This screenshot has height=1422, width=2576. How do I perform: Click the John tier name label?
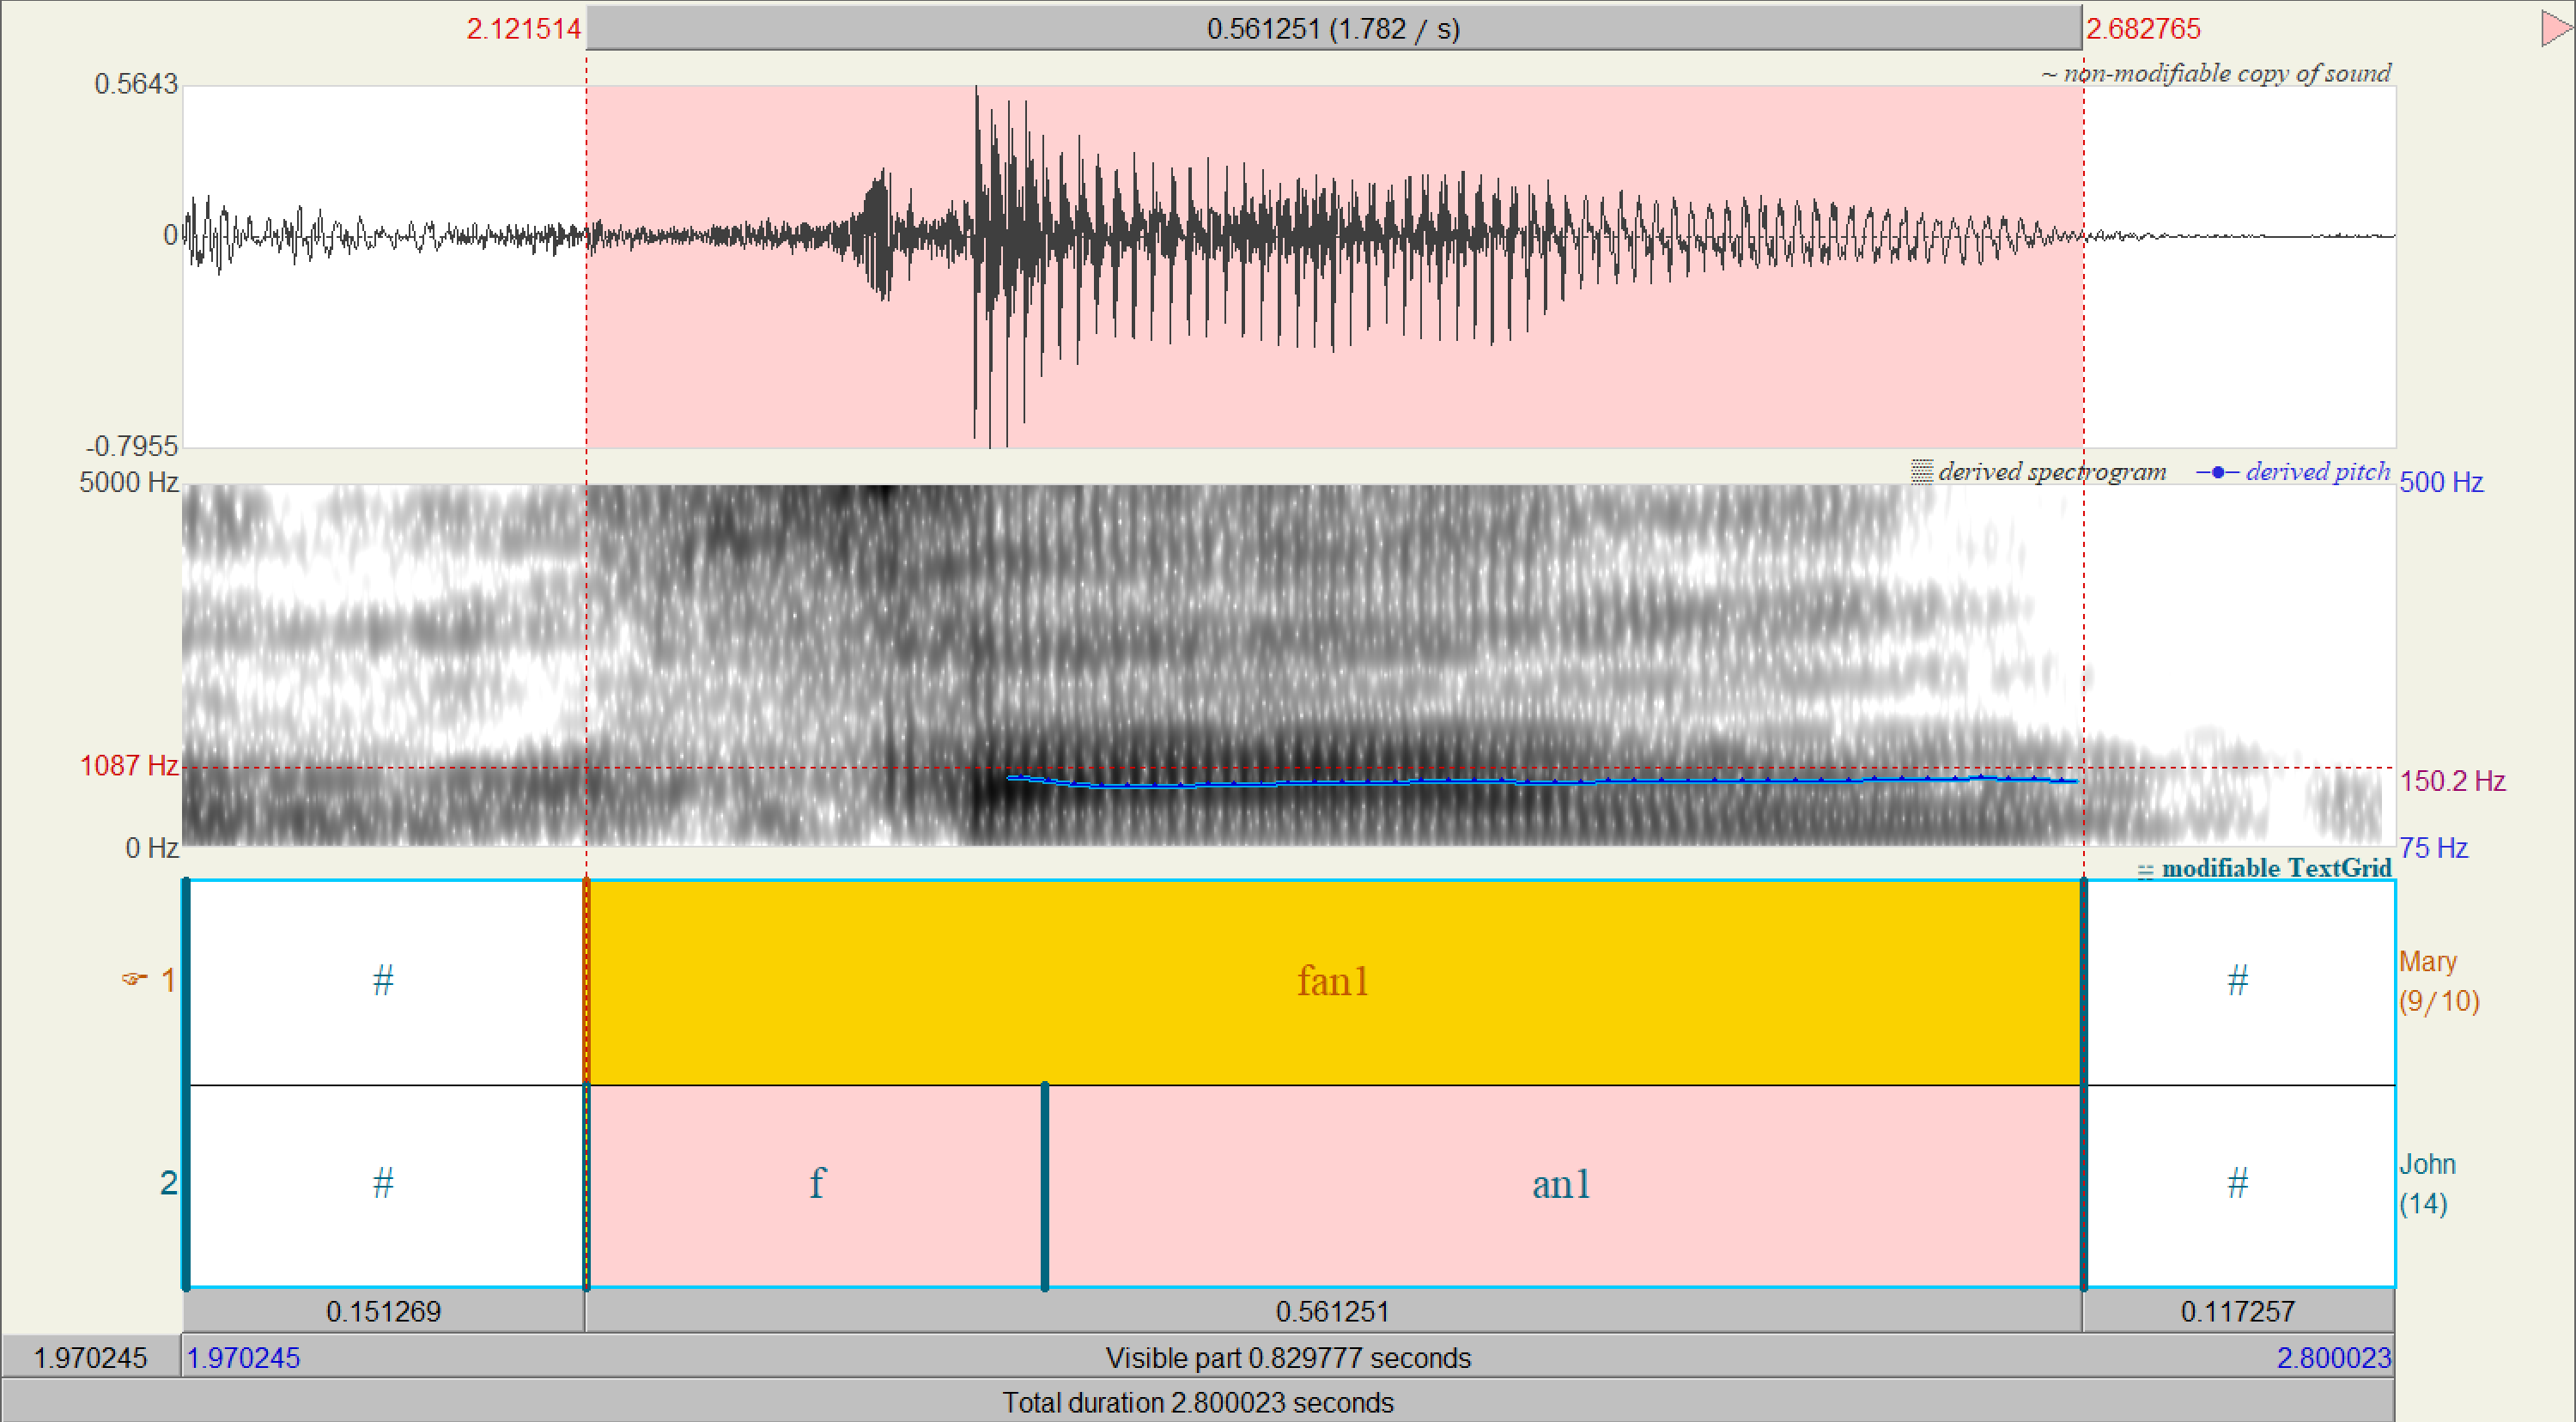click(x=2427, y=1164)
